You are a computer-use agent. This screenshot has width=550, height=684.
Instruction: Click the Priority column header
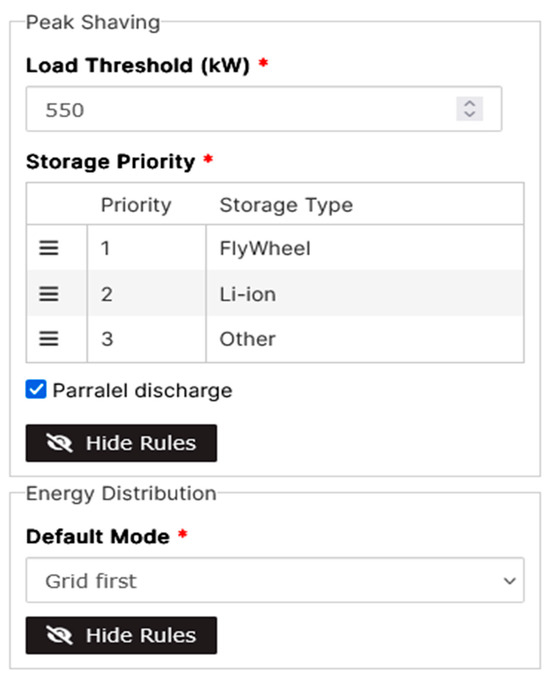(136, 205)
